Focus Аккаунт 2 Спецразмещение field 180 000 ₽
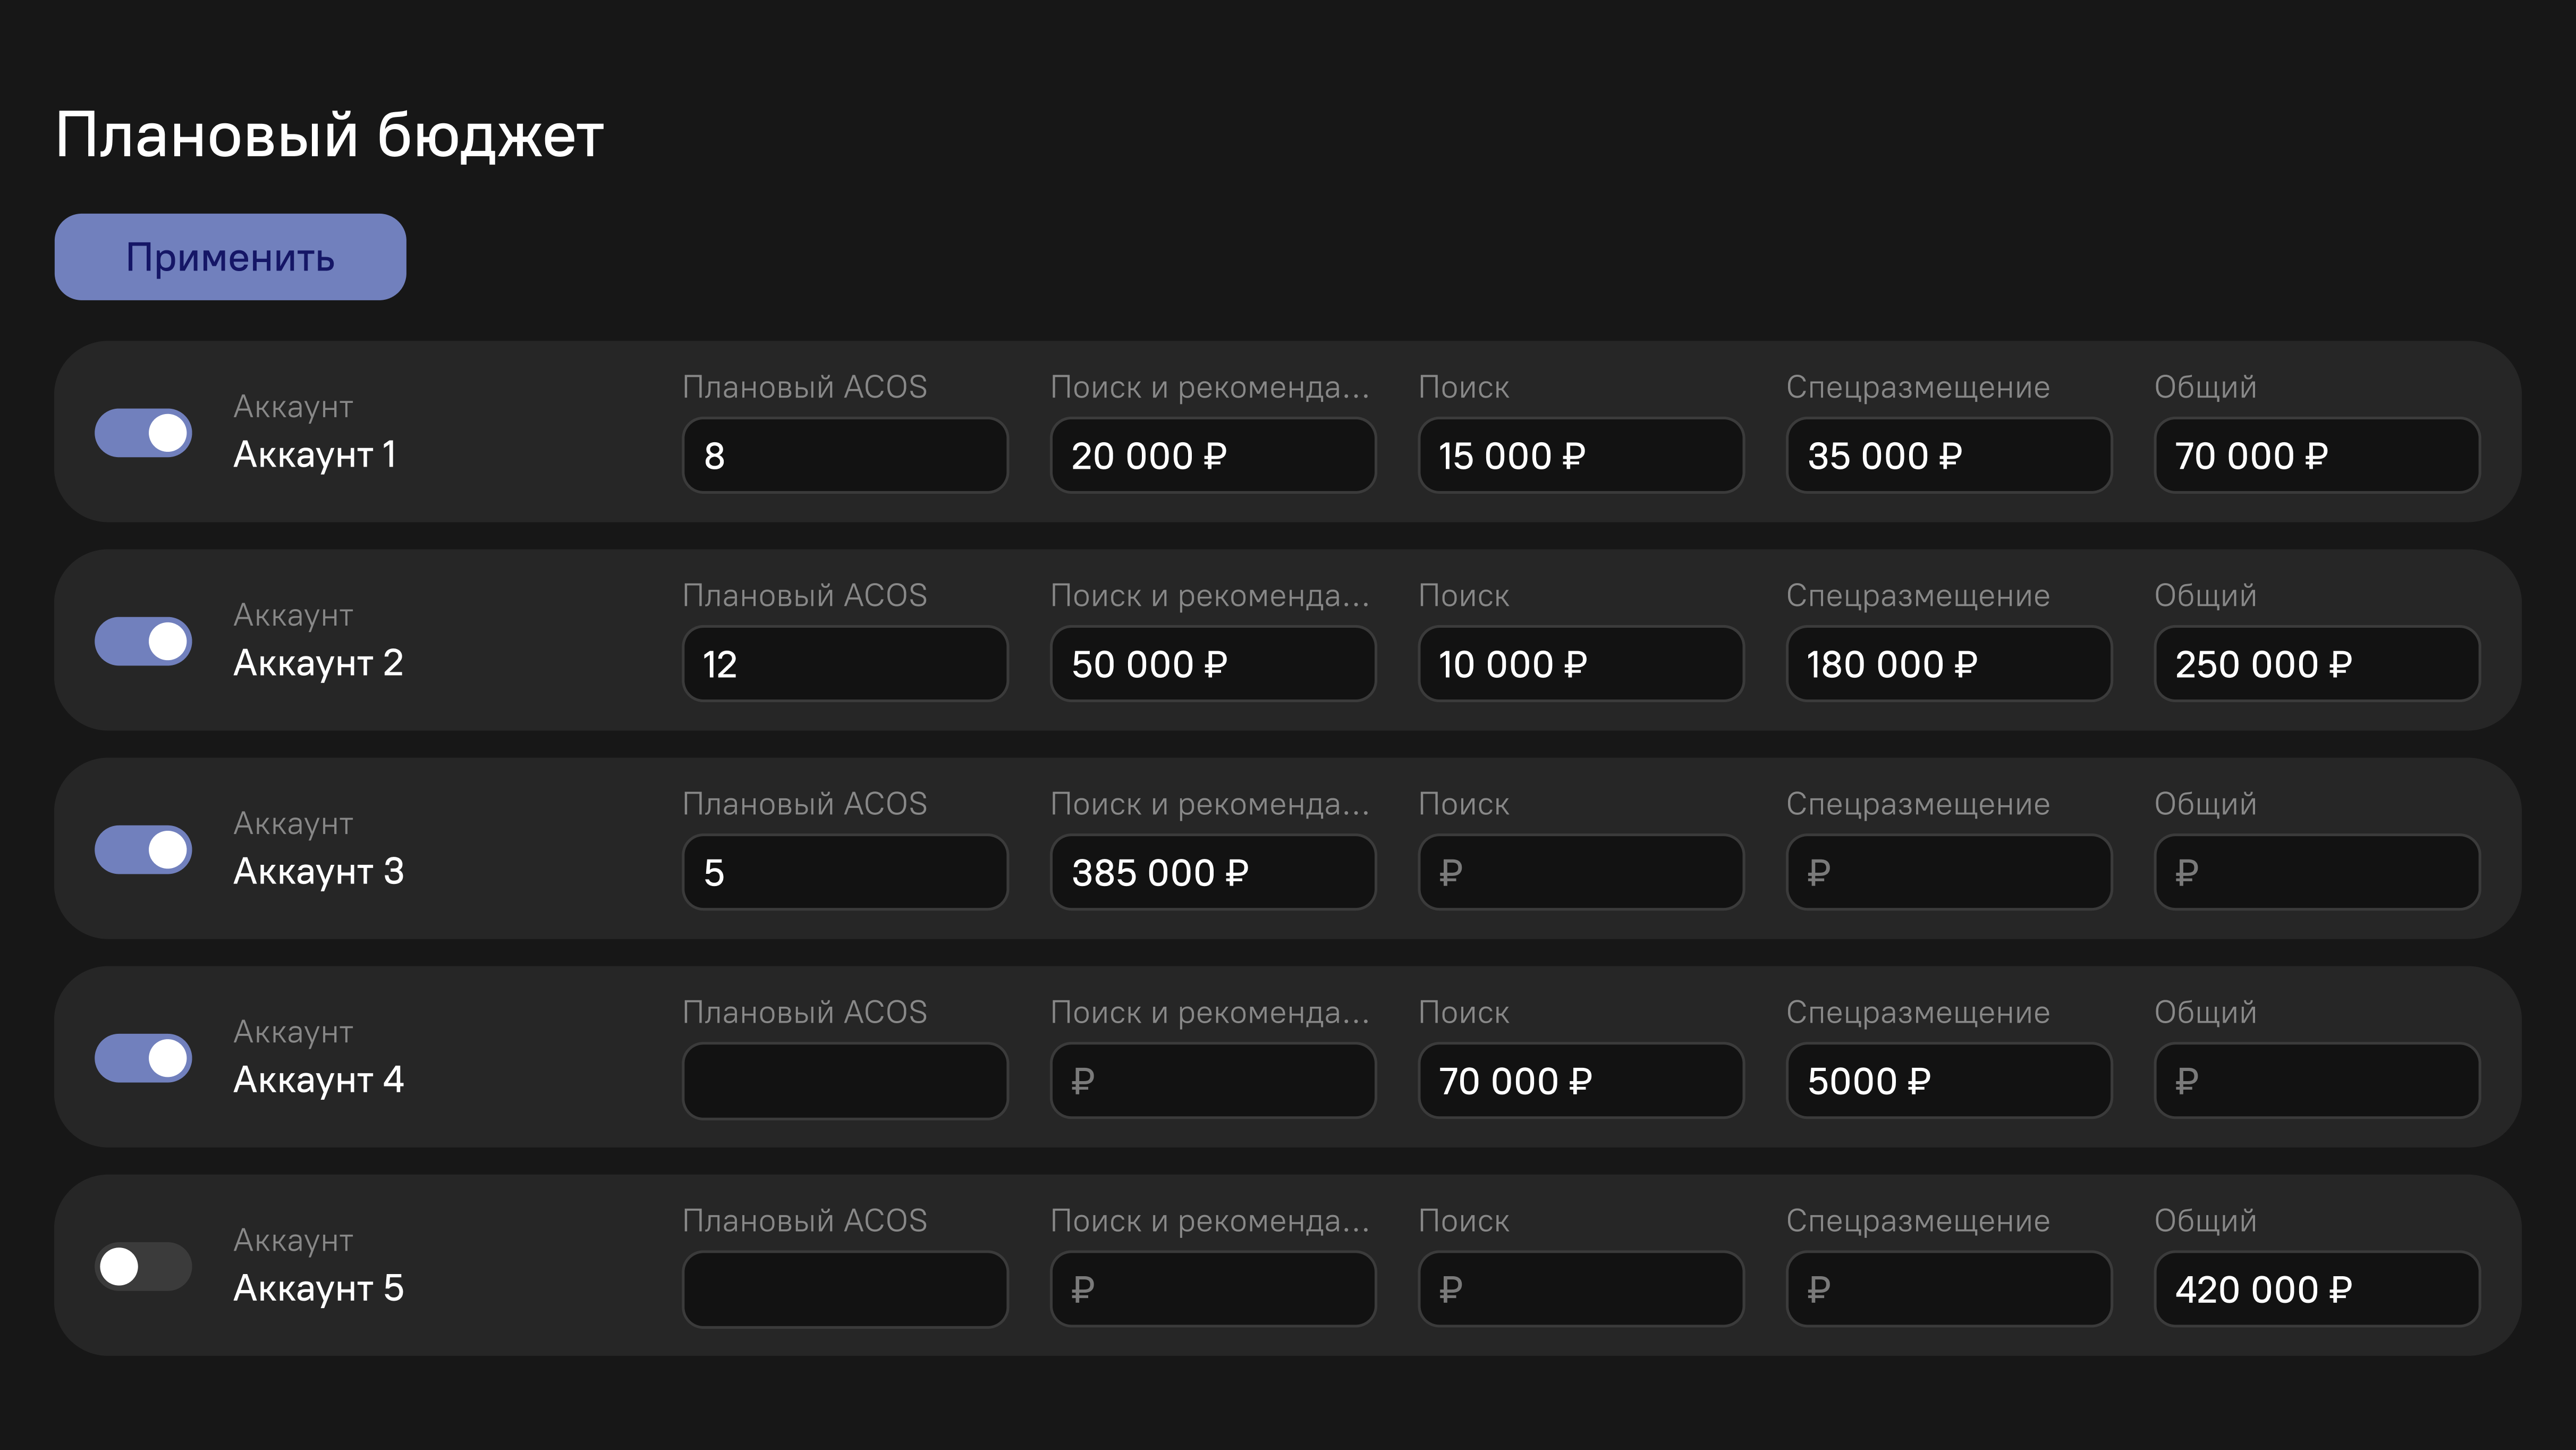The width and height of the screenshot is (2576, 1450). (x=1948, y=664)
